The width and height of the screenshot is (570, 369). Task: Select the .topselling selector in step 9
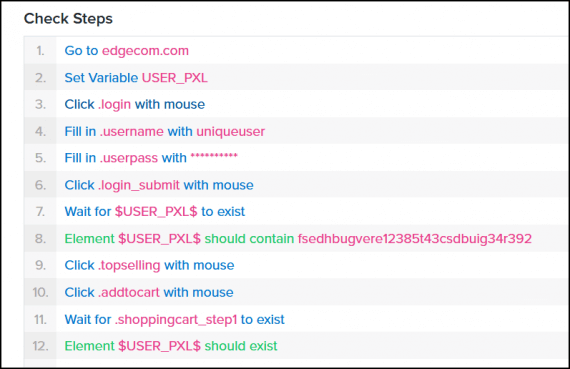pos(129,265)
